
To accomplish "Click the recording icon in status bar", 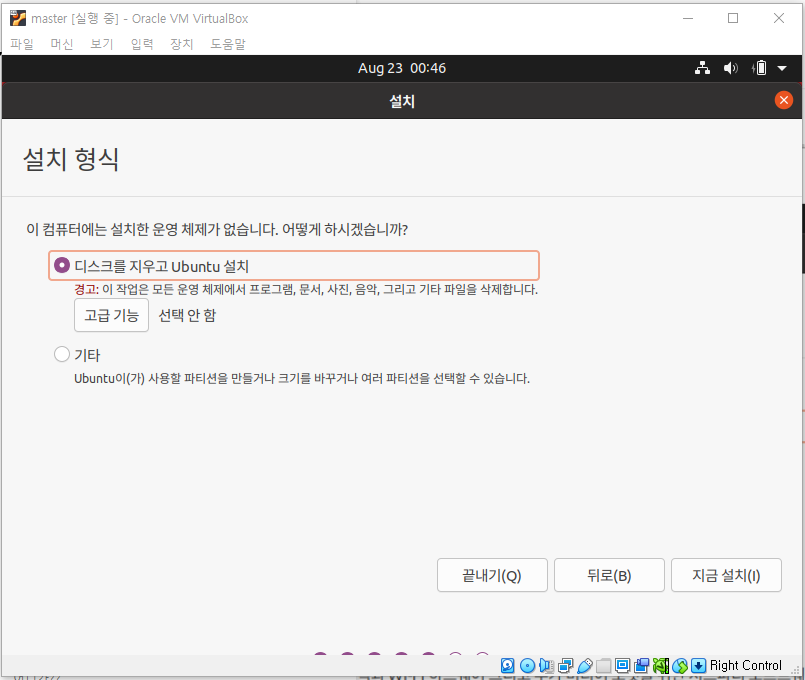I will coord(641,666).
